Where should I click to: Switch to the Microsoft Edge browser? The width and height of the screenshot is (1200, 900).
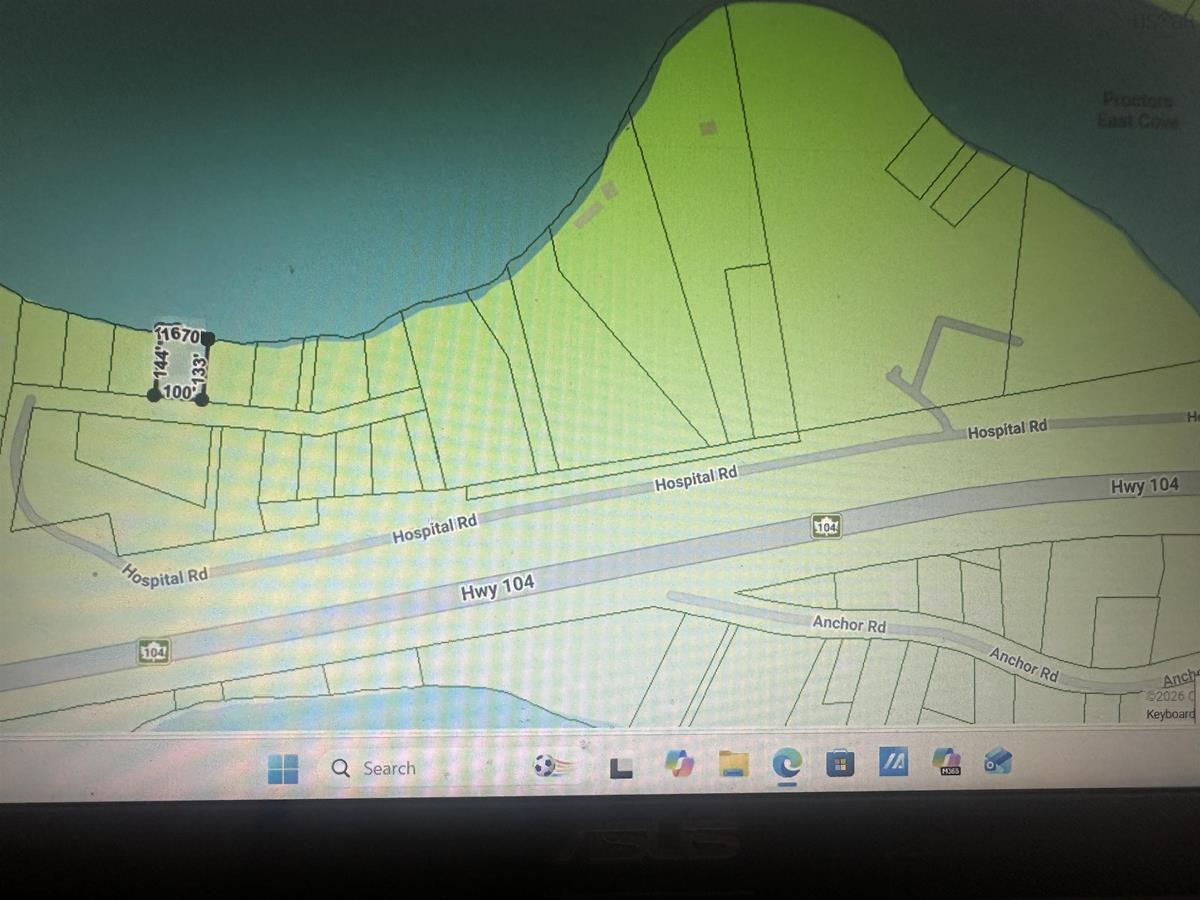(x=787, y=763)
